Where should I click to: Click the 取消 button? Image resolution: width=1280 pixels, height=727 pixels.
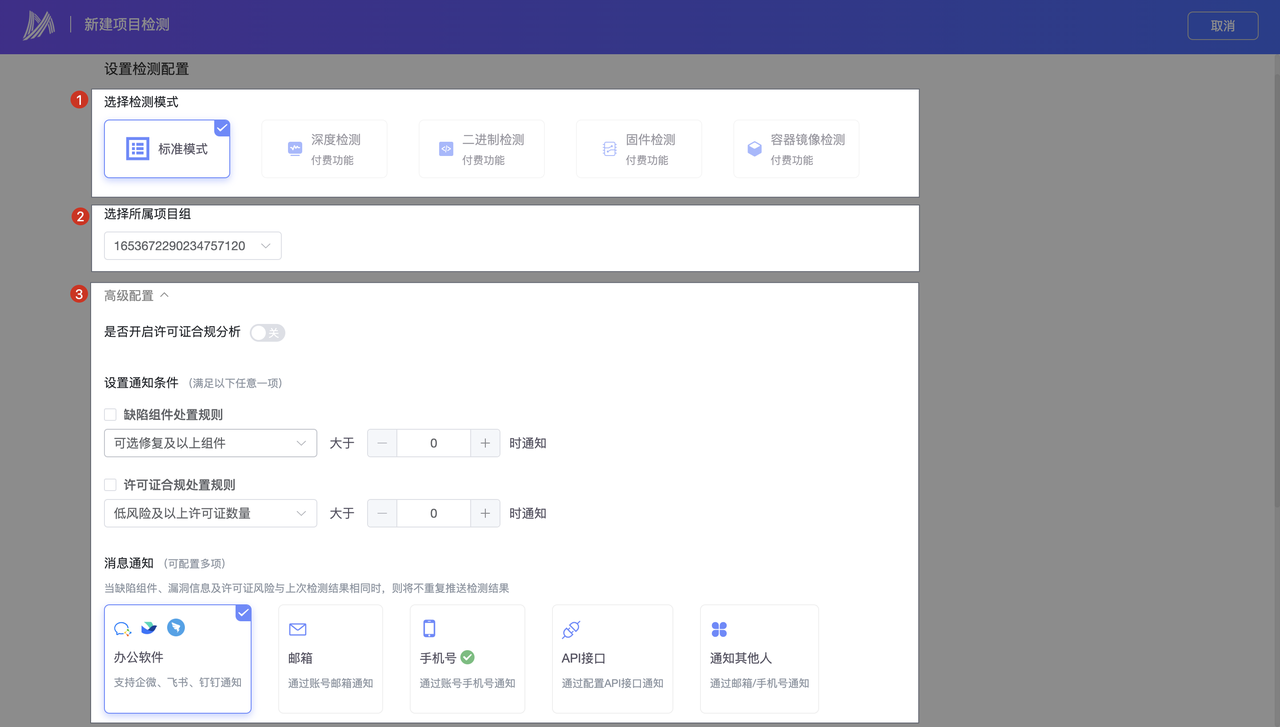1222,26
